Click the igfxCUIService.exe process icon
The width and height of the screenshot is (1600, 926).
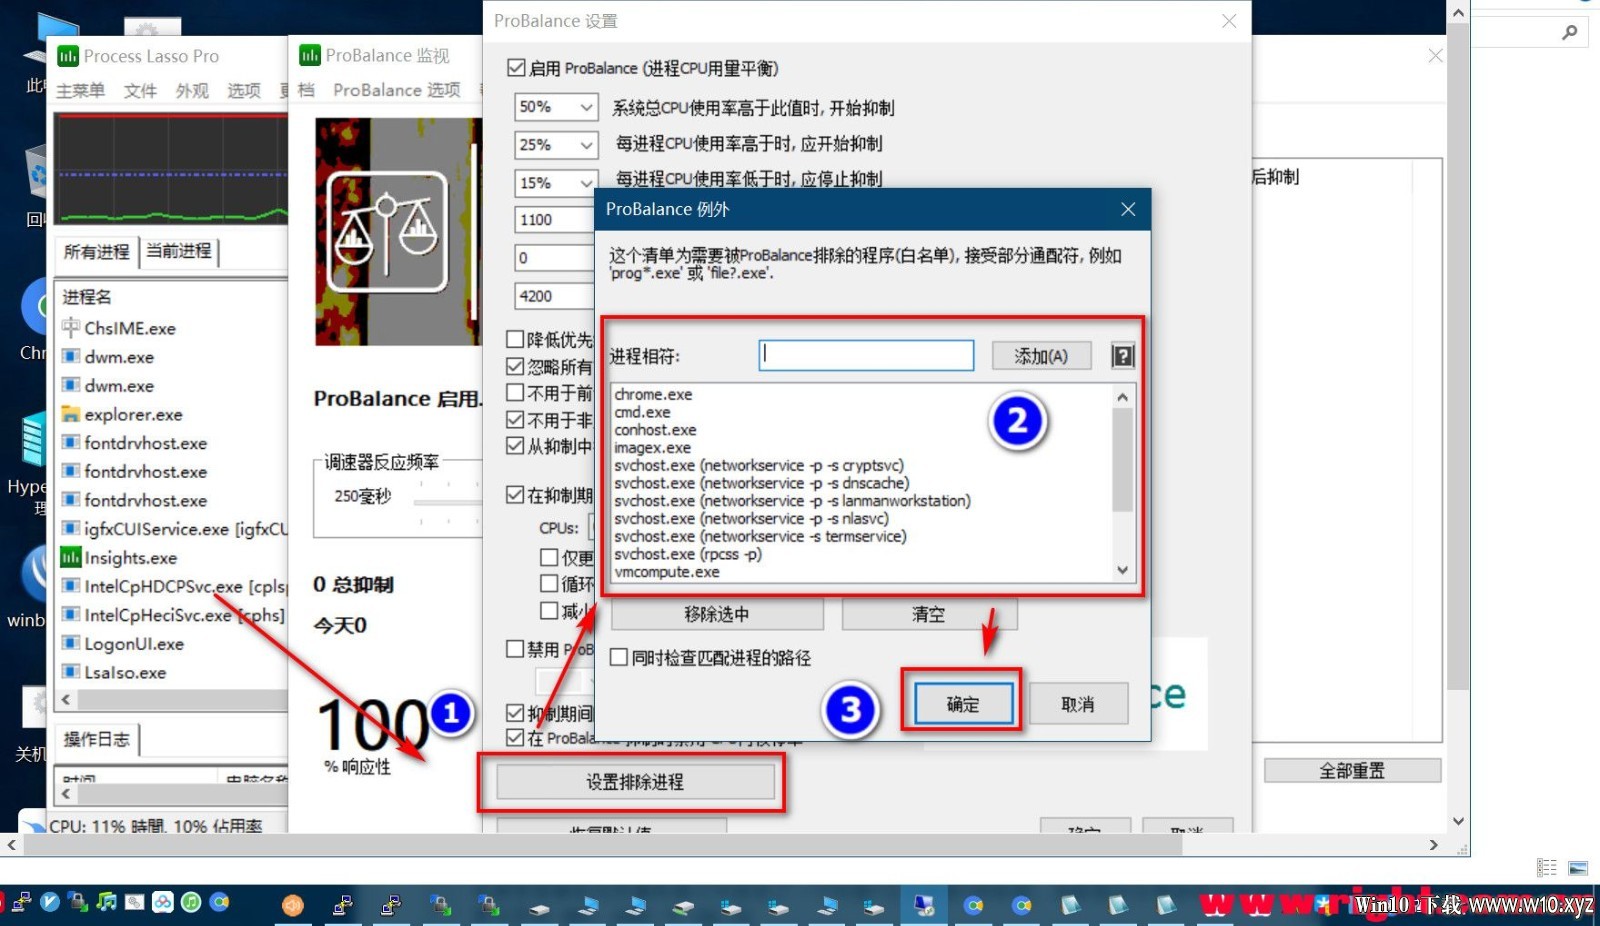point(71,528)
